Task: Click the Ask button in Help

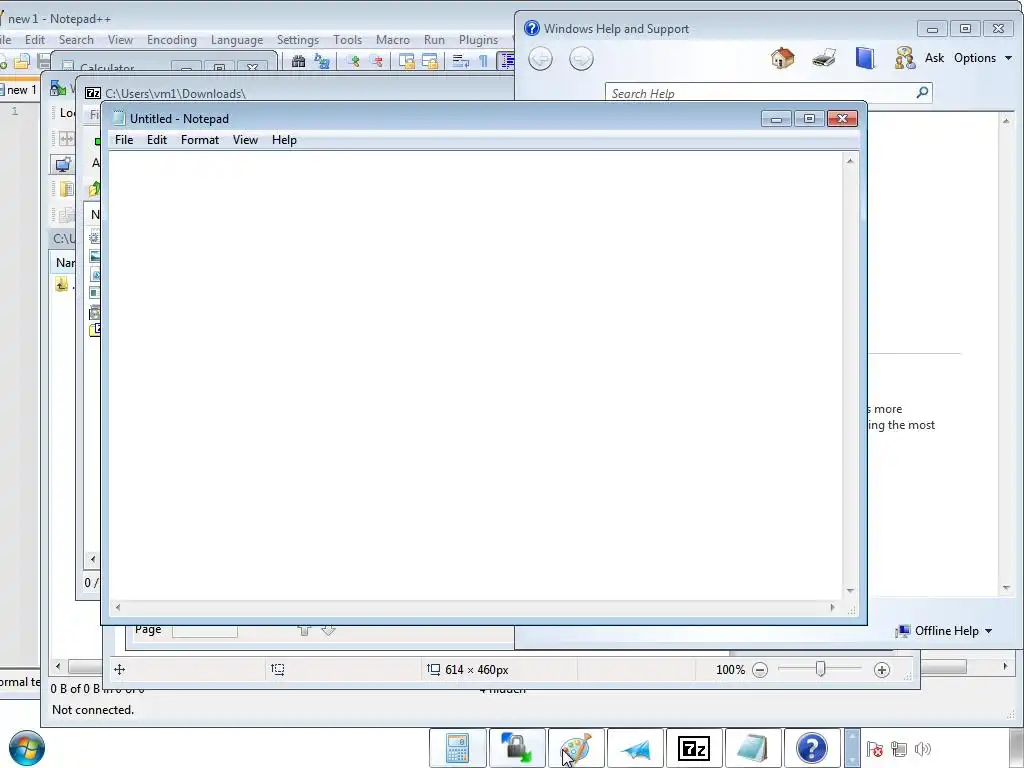Action: (x=934, y=58)
